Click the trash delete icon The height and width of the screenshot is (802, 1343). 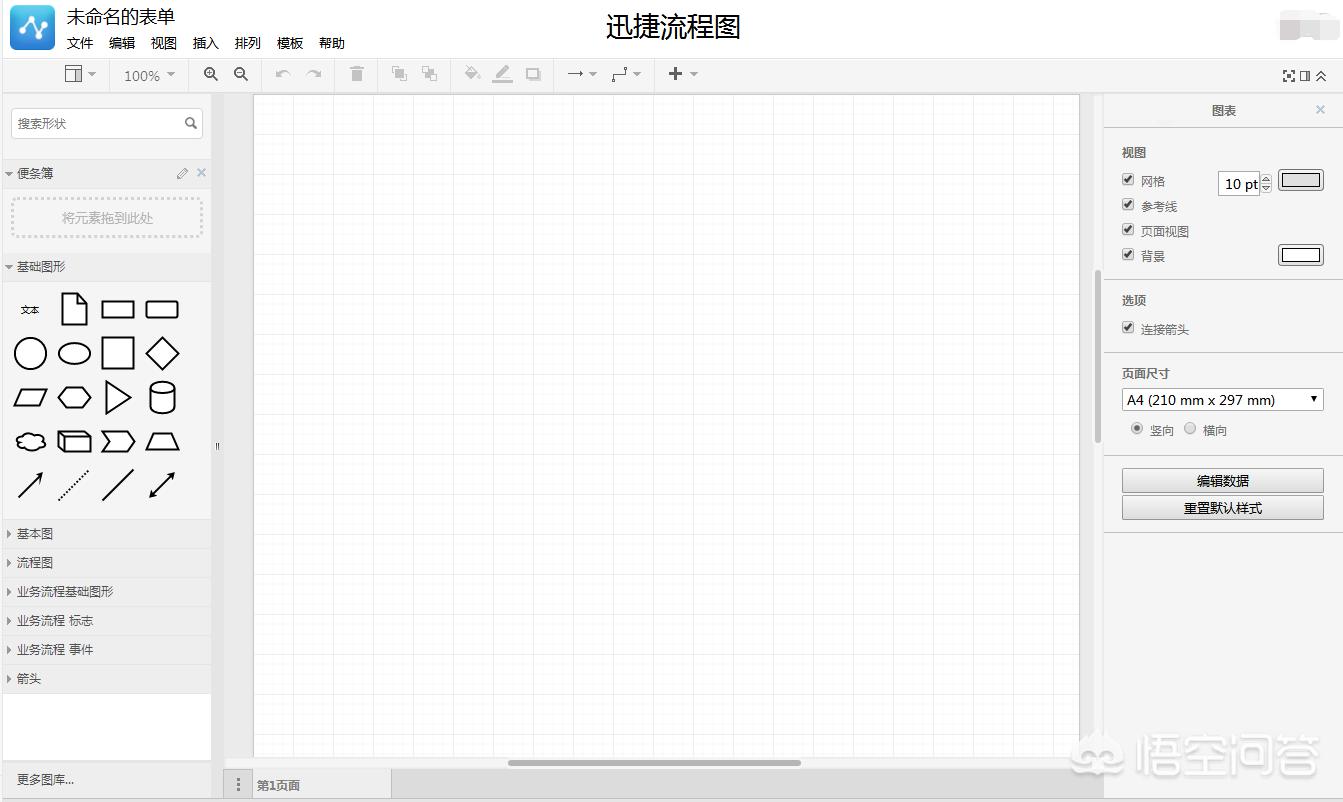[x=356, y=74]
